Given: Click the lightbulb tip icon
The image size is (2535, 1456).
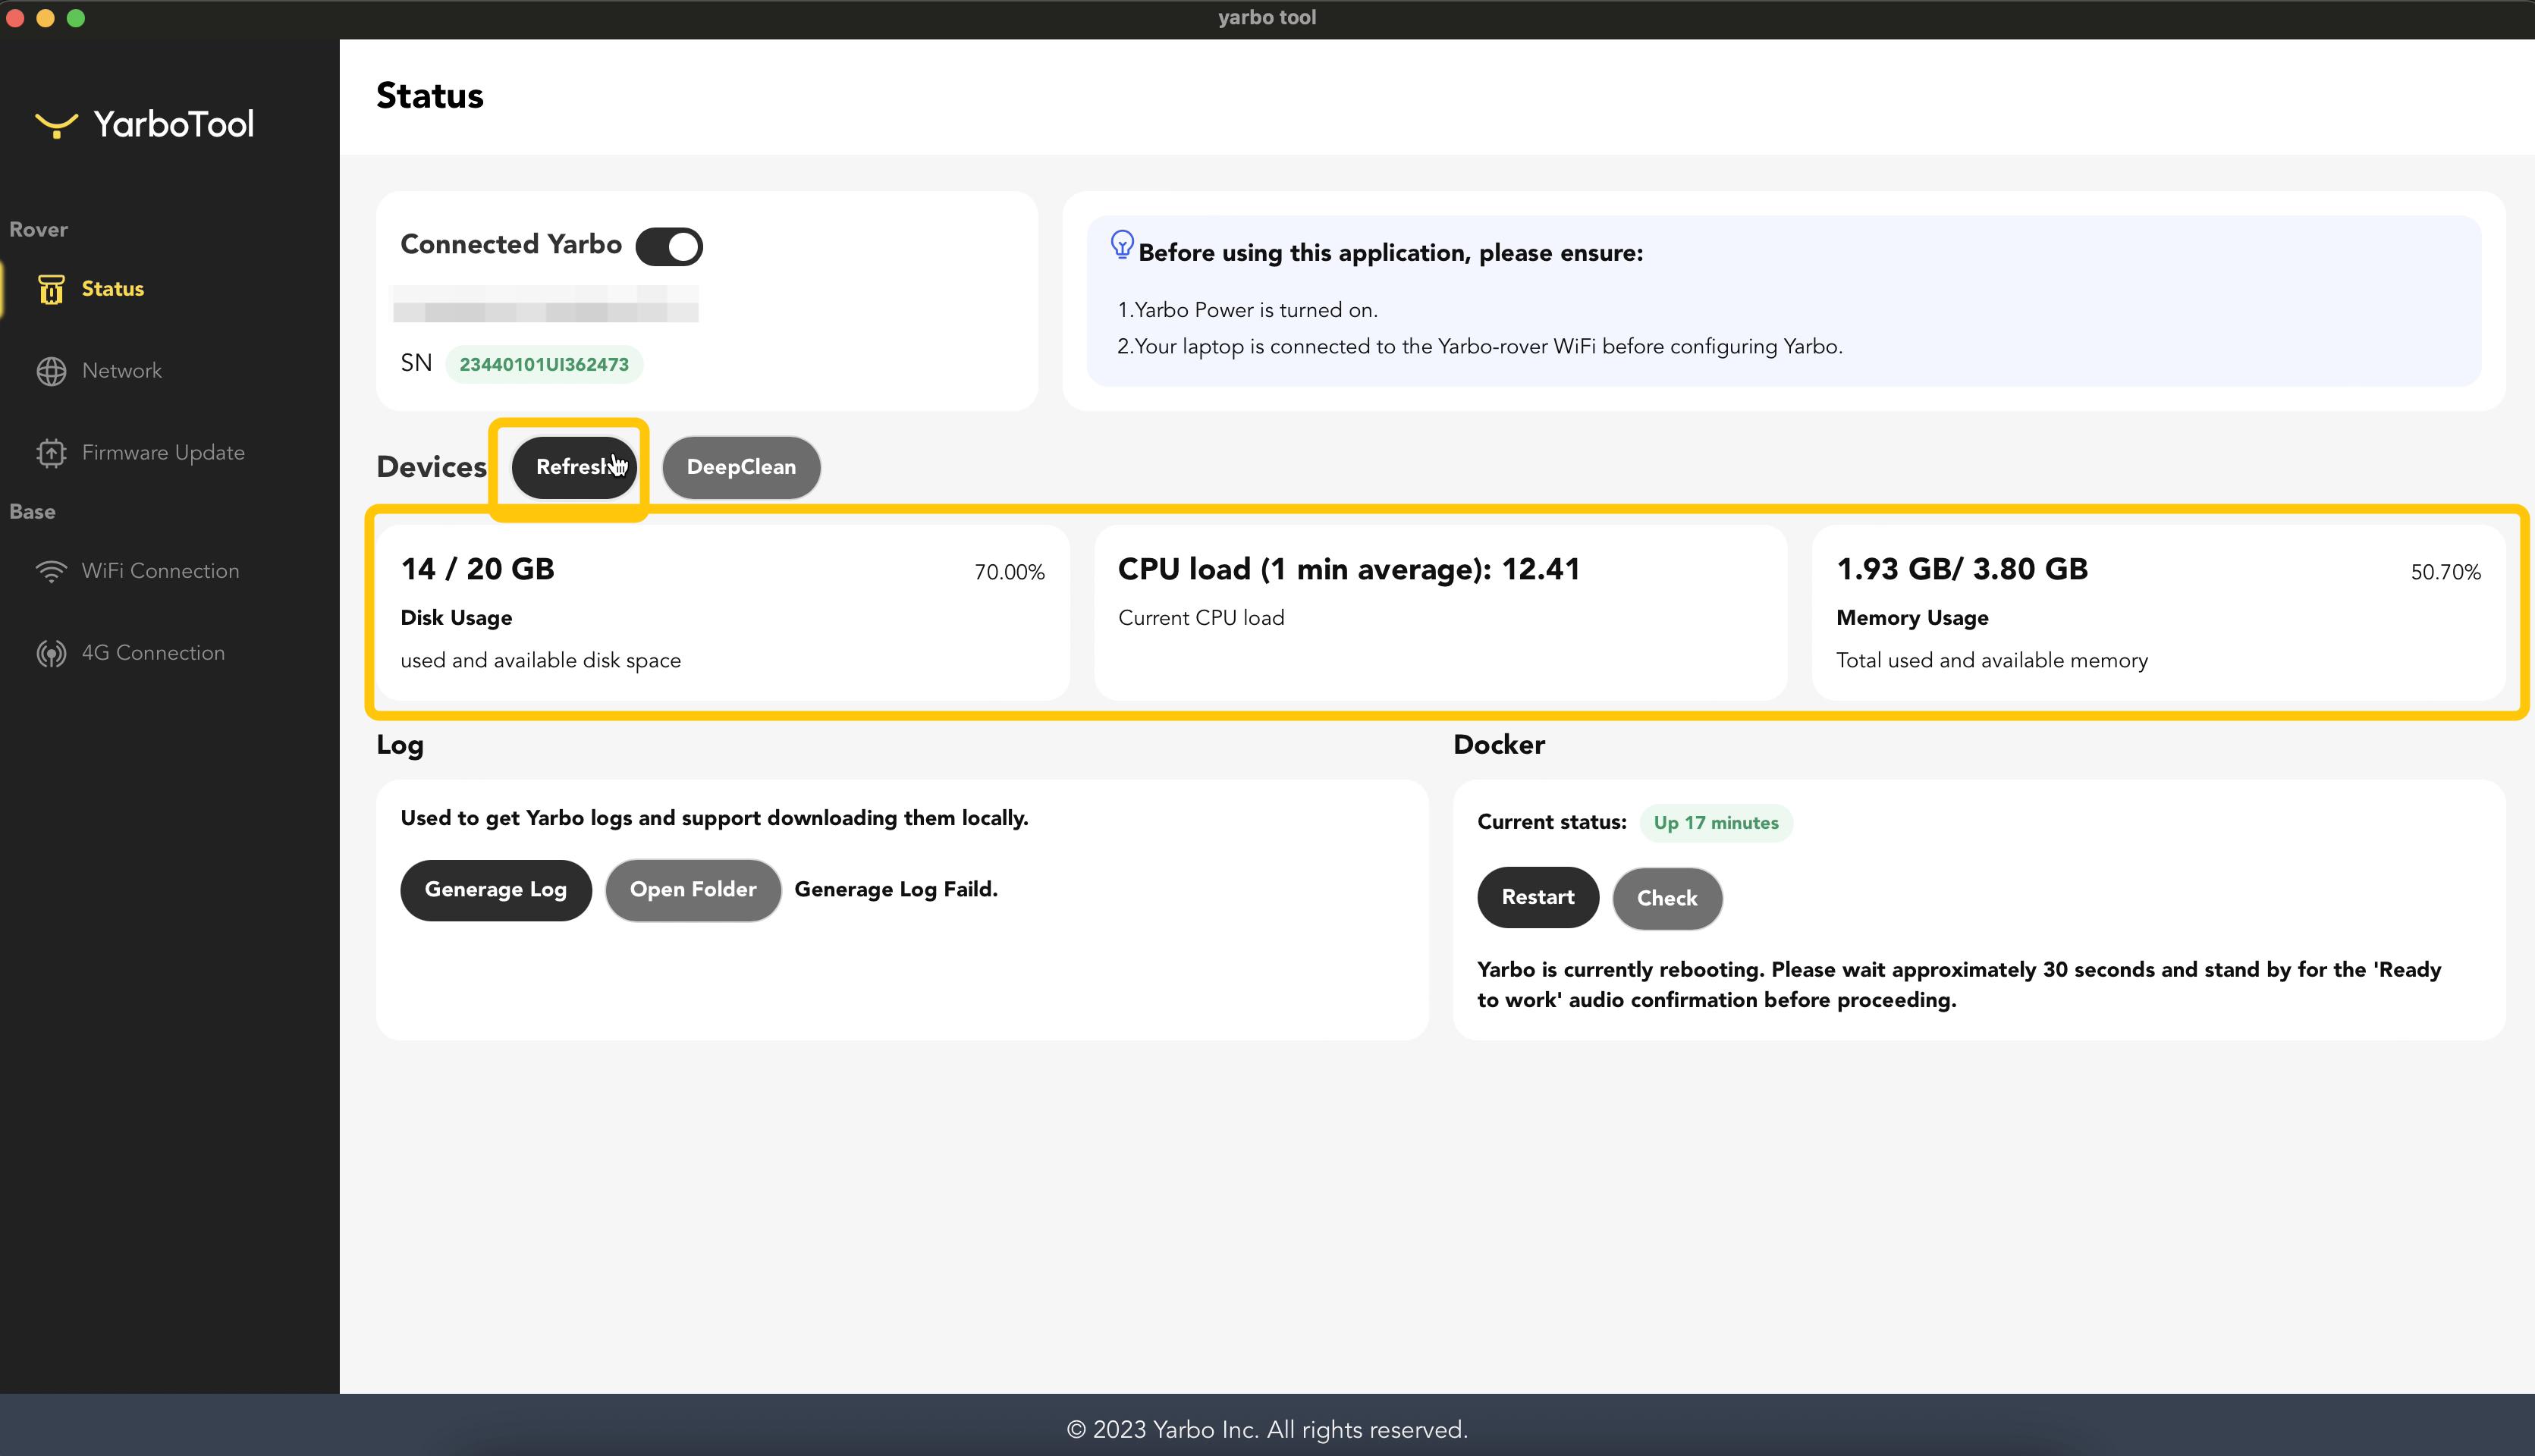Looking at the screenshot, I should (1122, 244).
